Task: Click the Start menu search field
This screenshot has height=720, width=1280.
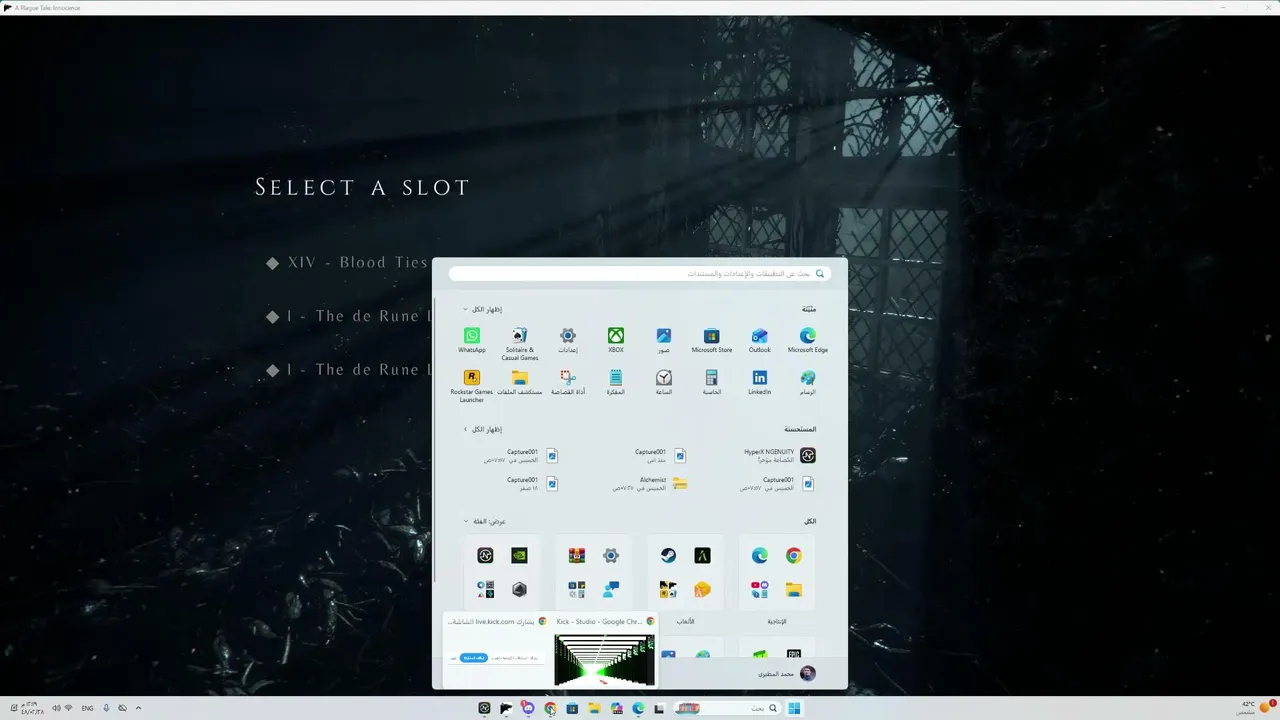Action: 640,273
